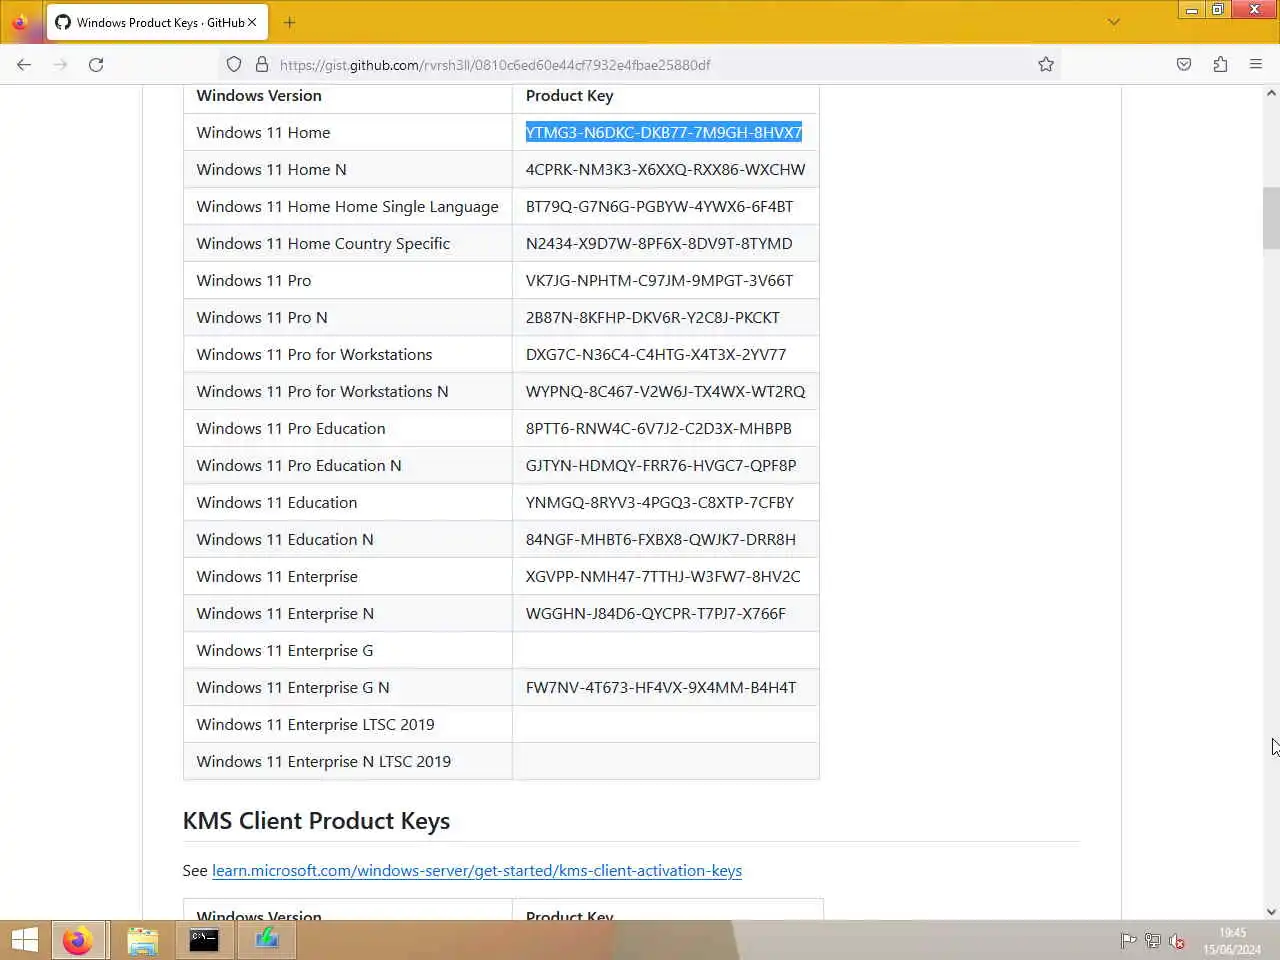
Task: Click the highlighted Windows 11 Home product key
Action: pyautogui.click(x=664, y=132)
